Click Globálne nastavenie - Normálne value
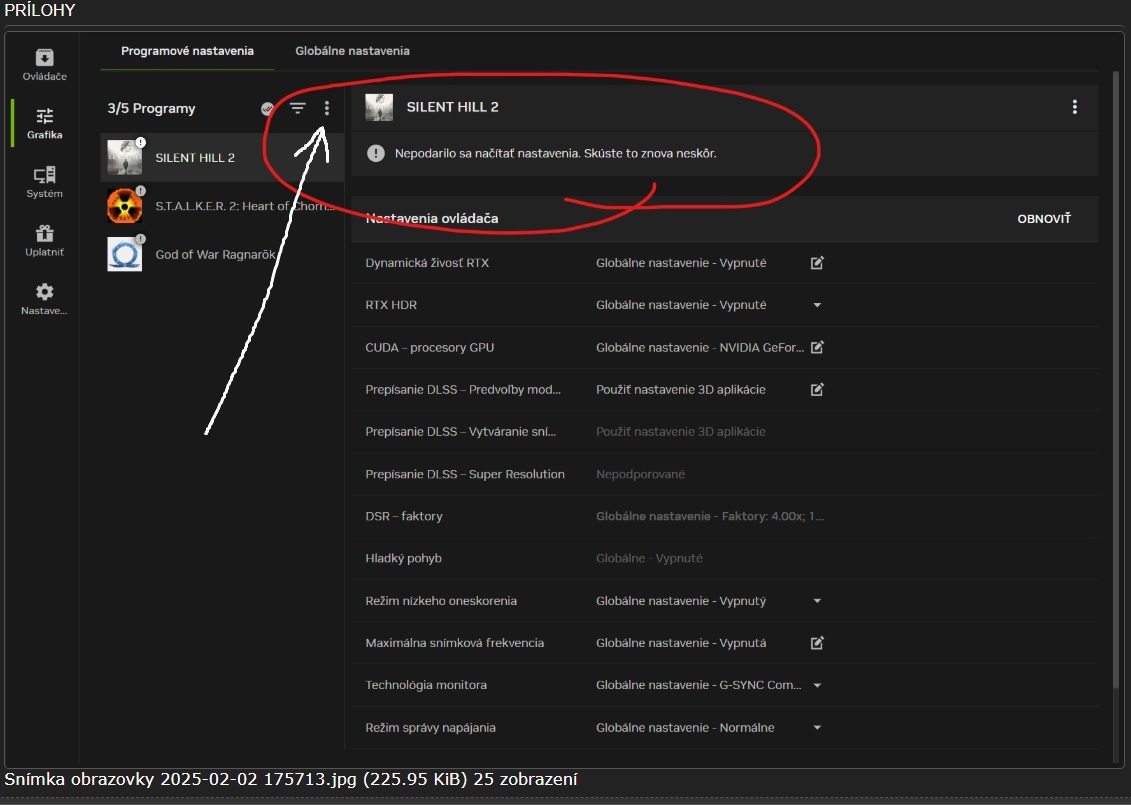 click(x=685, y=728)
